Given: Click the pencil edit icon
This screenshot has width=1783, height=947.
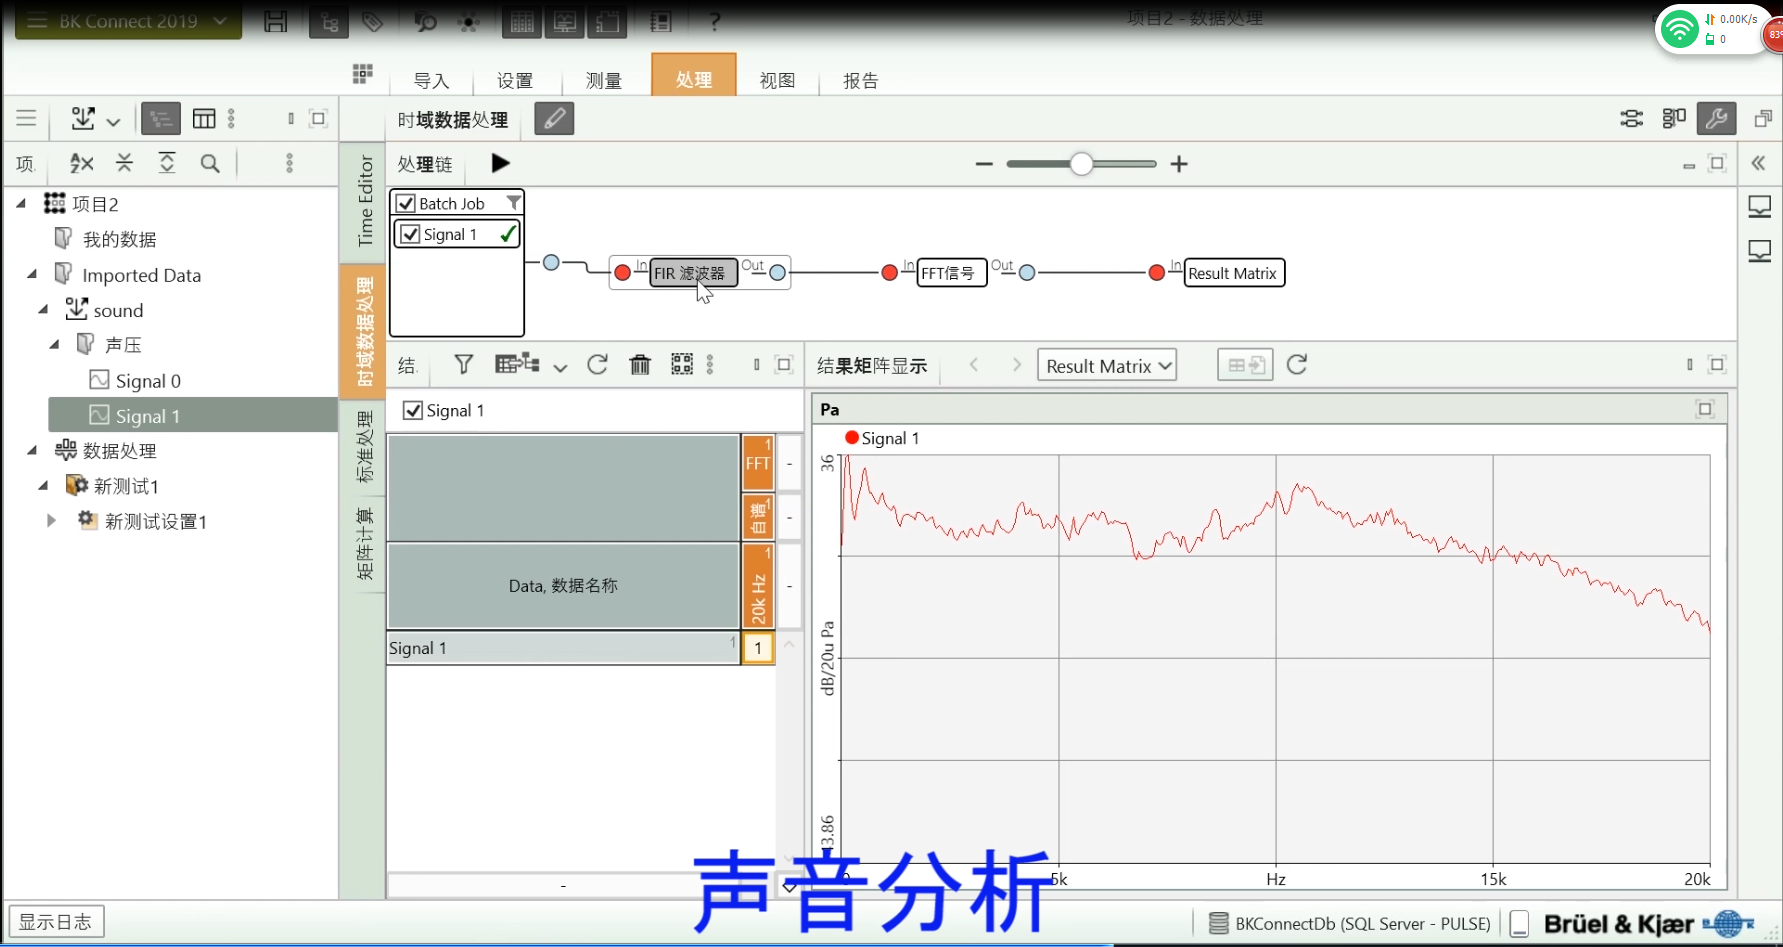Looking at the screenshot, I should tap(554, 119).
